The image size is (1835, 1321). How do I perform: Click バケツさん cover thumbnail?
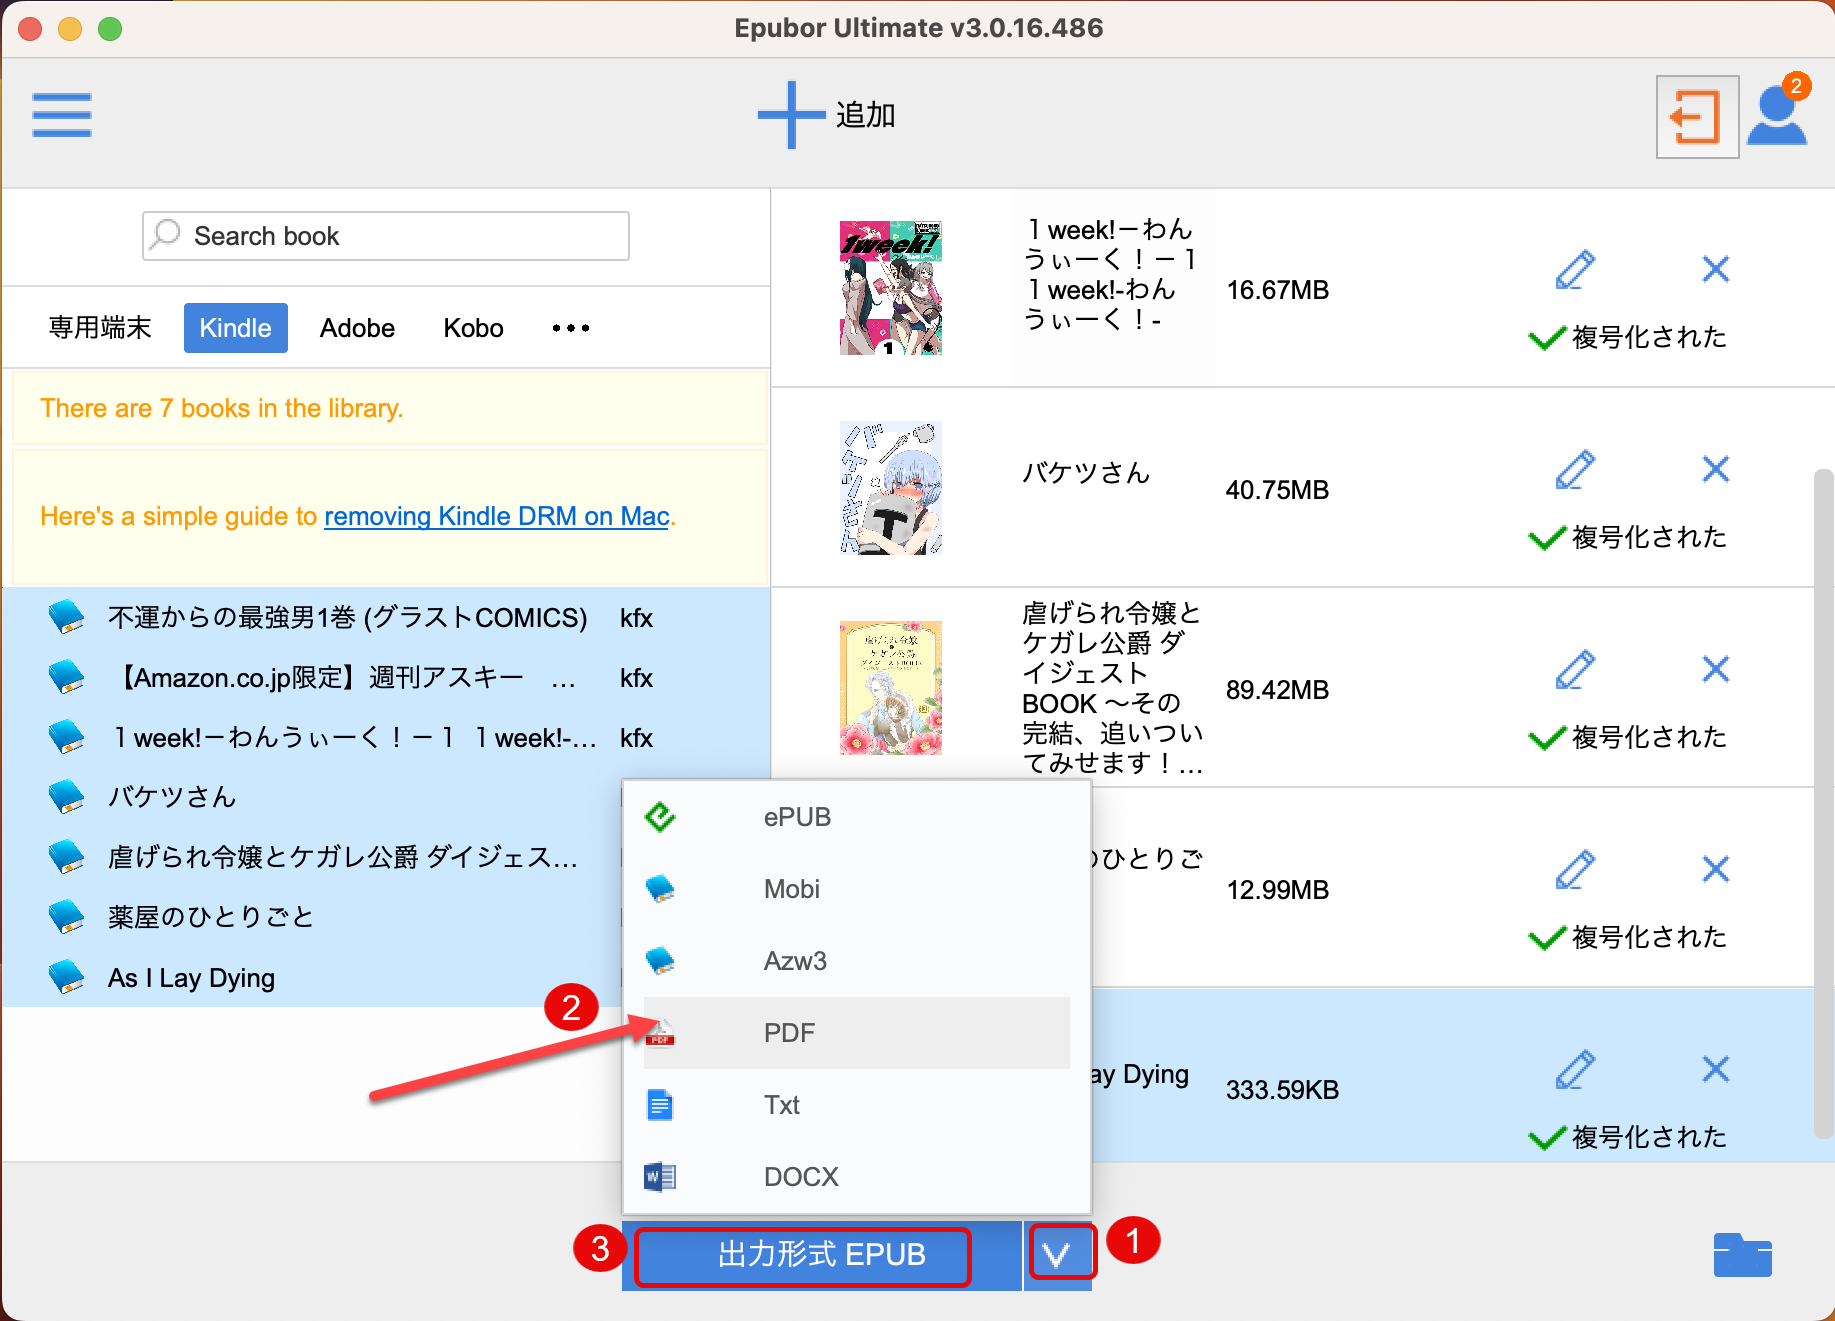890,488
